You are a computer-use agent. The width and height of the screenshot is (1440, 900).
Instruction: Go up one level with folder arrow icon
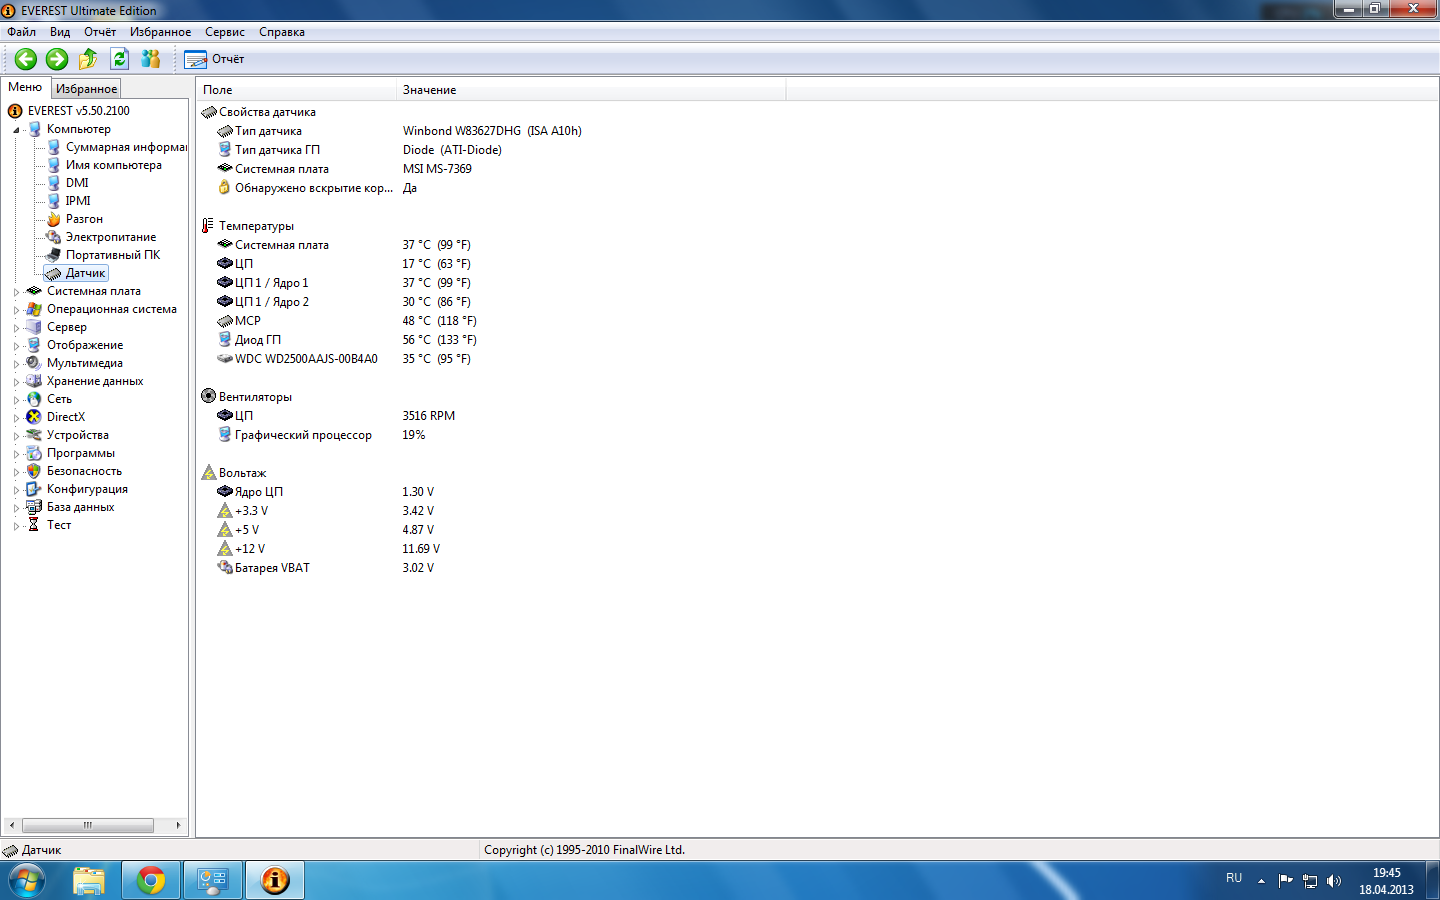pyautogui.click(x=88, y=59)
